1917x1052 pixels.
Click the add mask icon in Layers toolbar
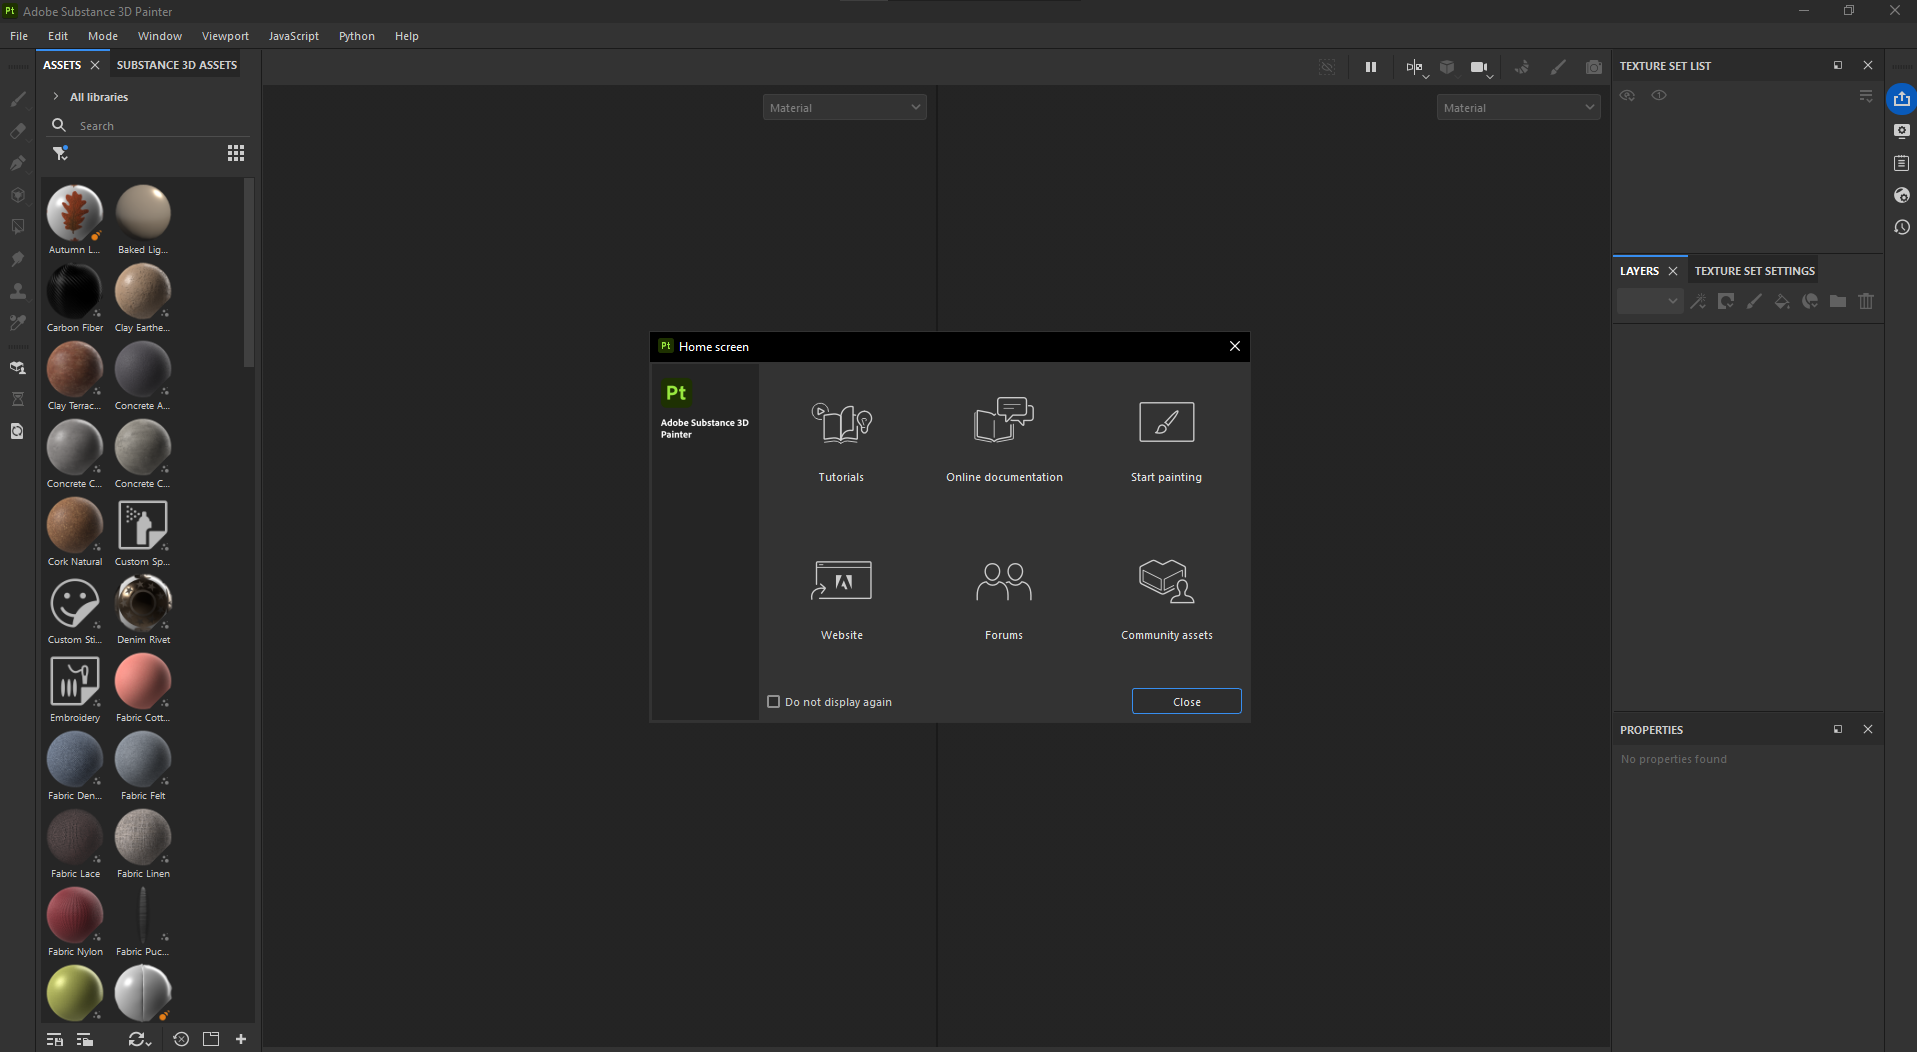point(1725,301)
